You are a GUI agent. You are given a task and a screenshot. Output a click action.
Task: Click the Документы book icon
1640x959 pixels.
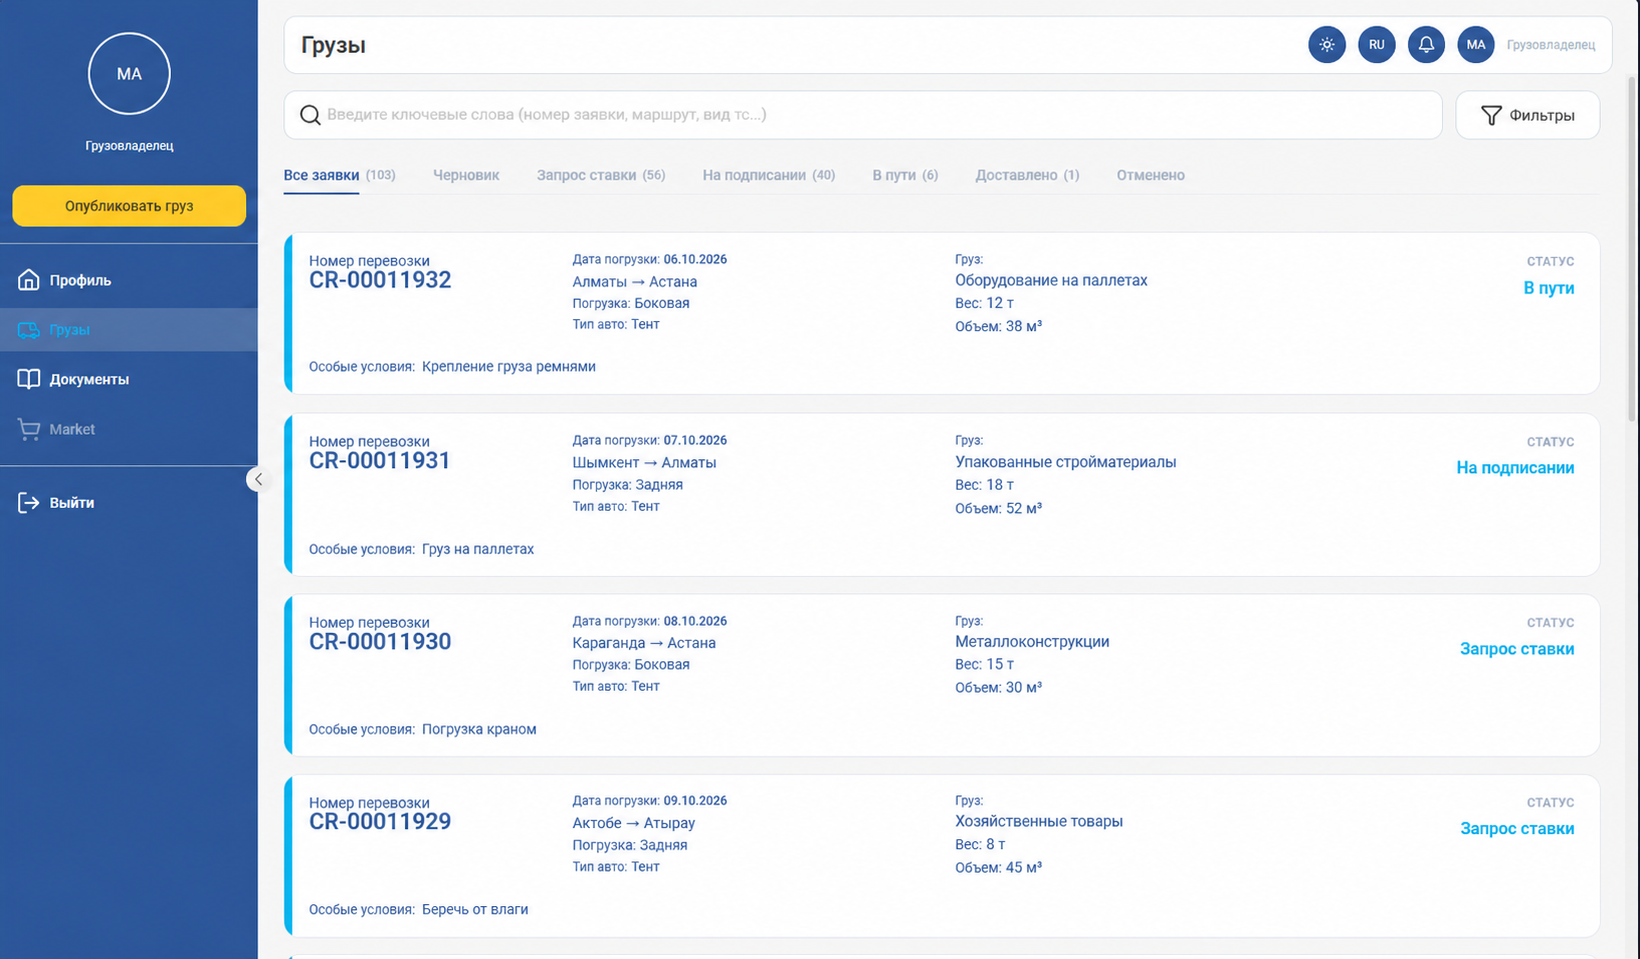click(29, 379)
